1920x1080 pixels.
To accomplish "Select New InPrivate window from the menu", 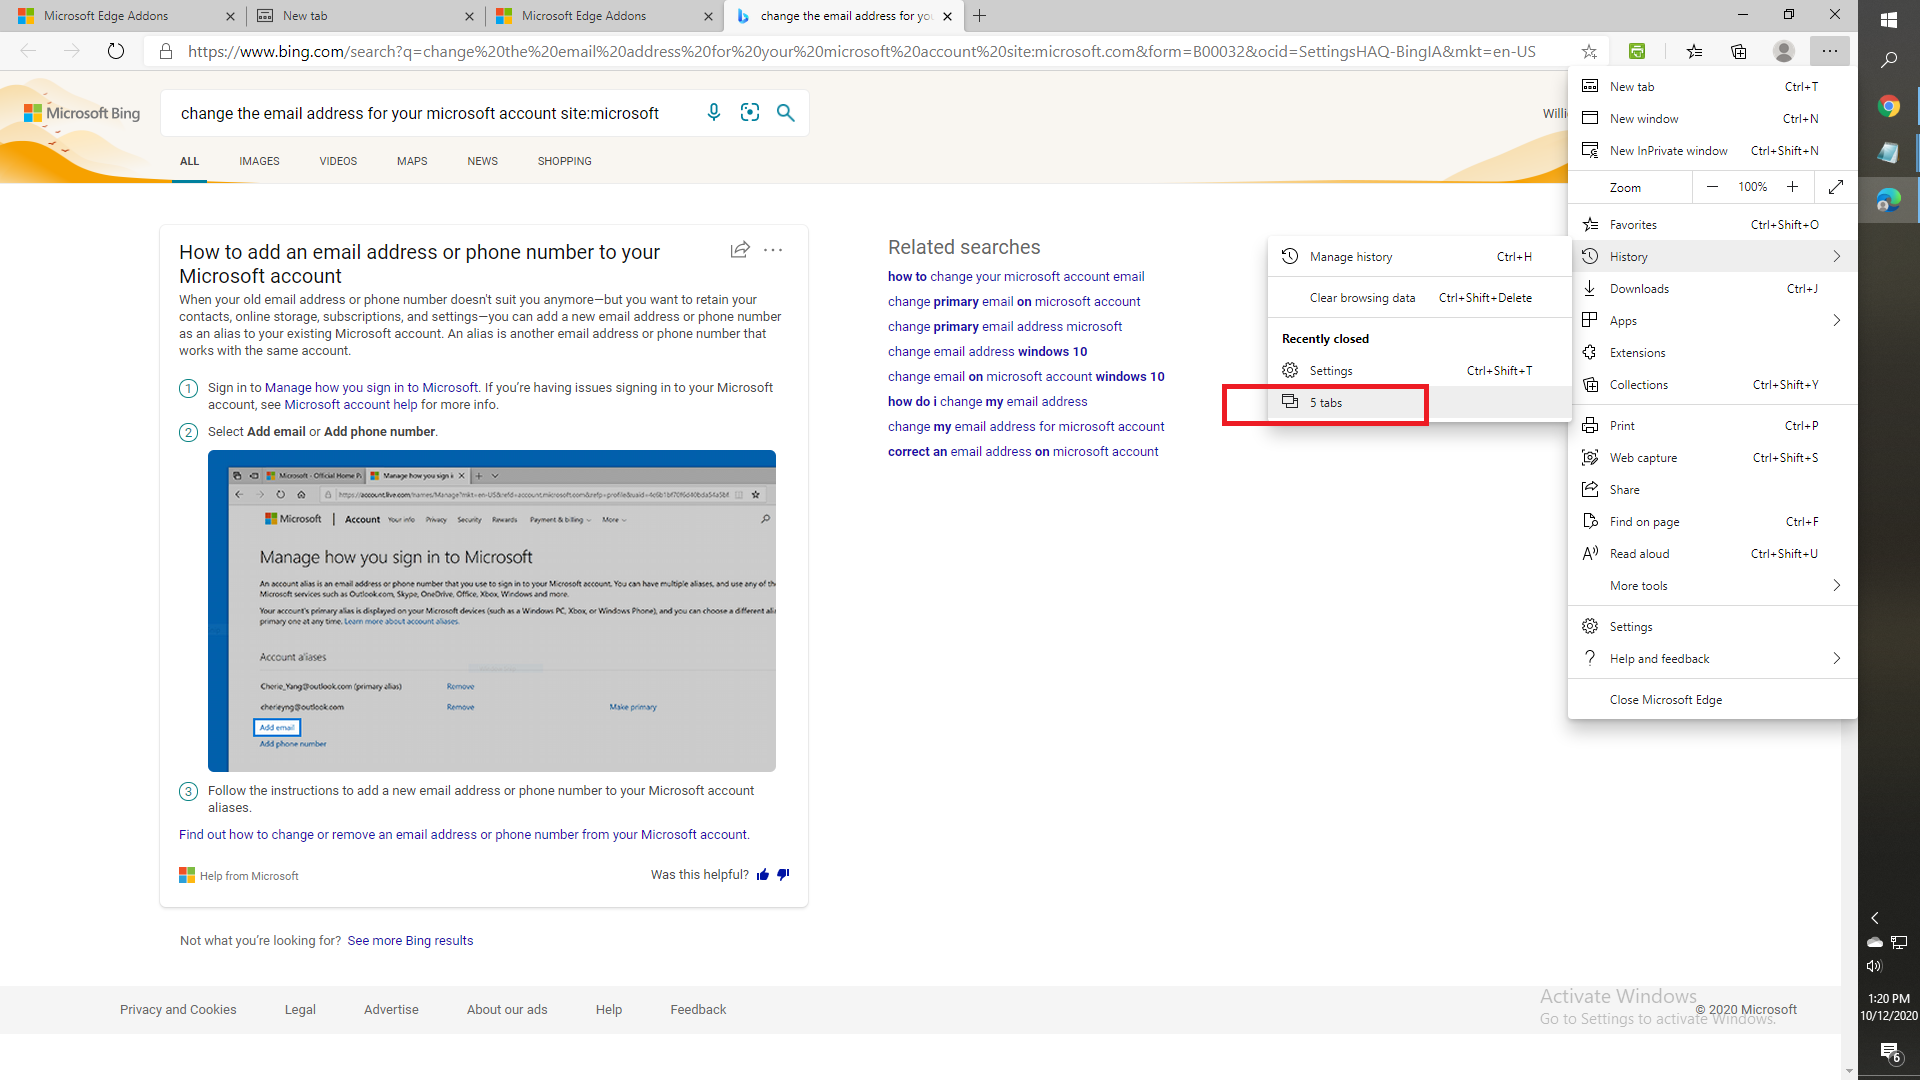I will coord(1668,150).
